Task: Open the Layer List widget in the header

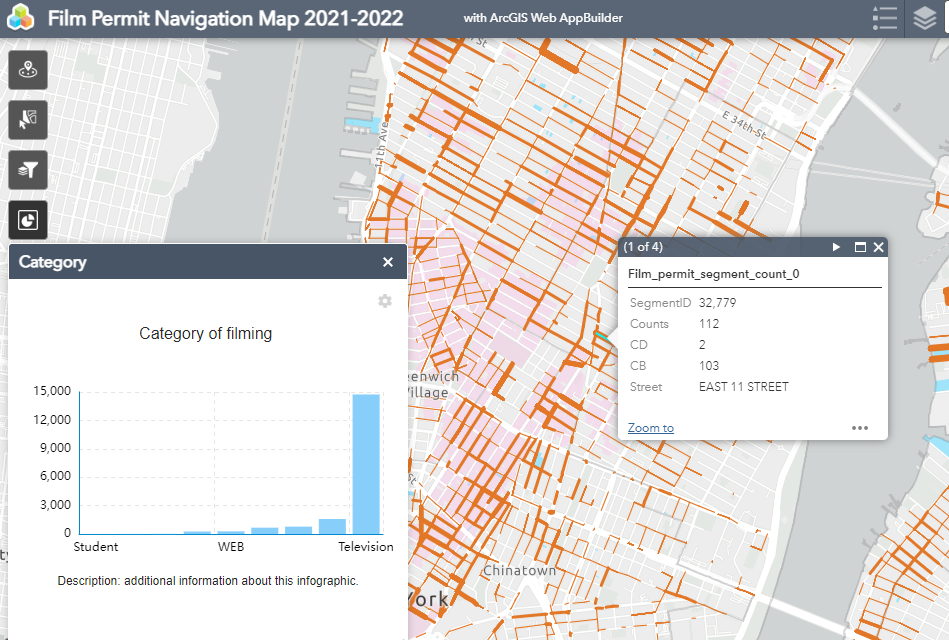Action: coord(924,18)
